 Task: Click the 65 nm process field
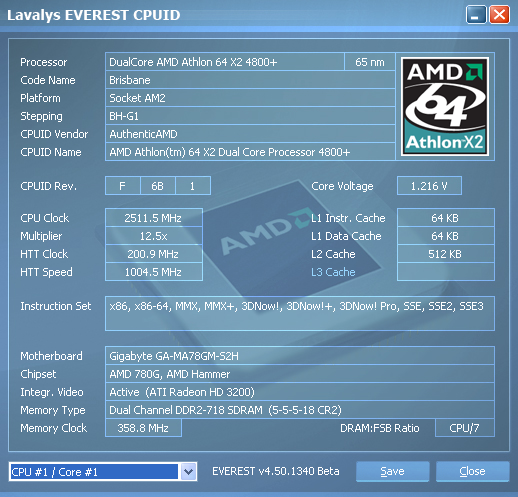370,62
